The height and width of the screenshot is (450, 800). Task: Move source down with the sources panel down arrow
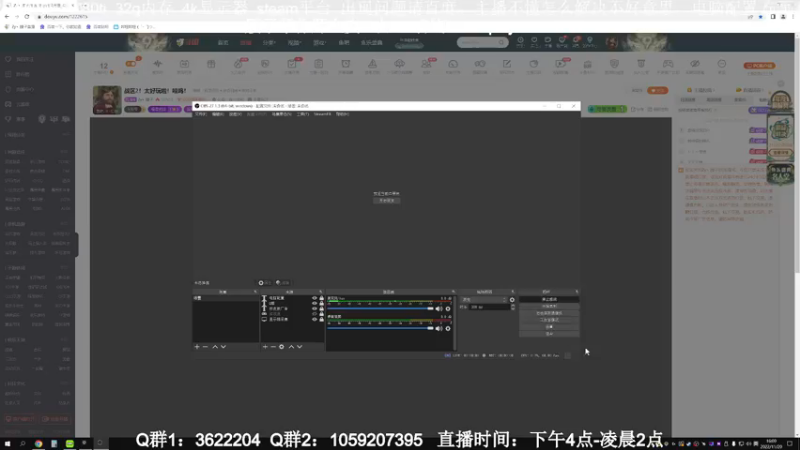[x=299, y=347]
